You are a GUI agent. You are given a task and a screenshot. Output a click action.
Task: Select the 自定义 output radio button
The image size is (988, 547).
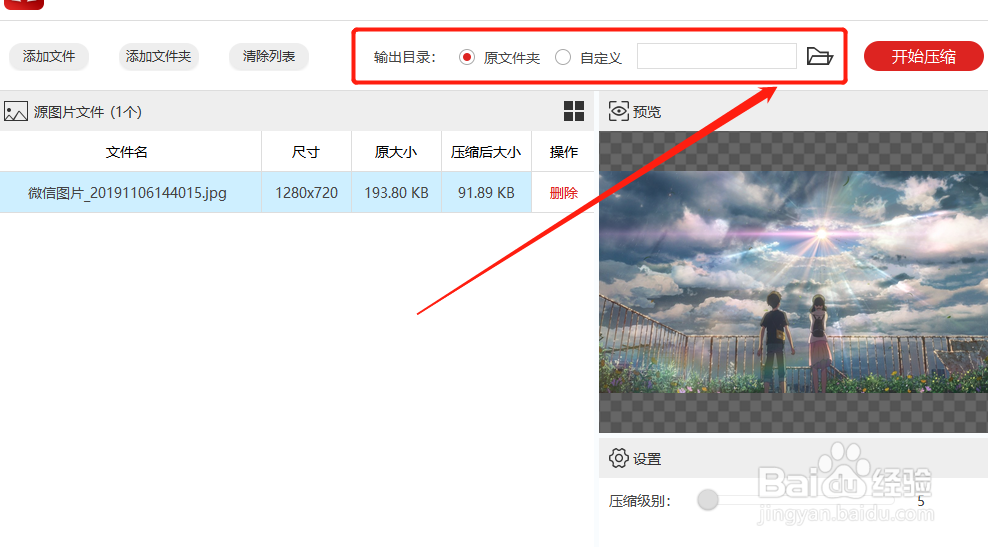coord(563,57)
